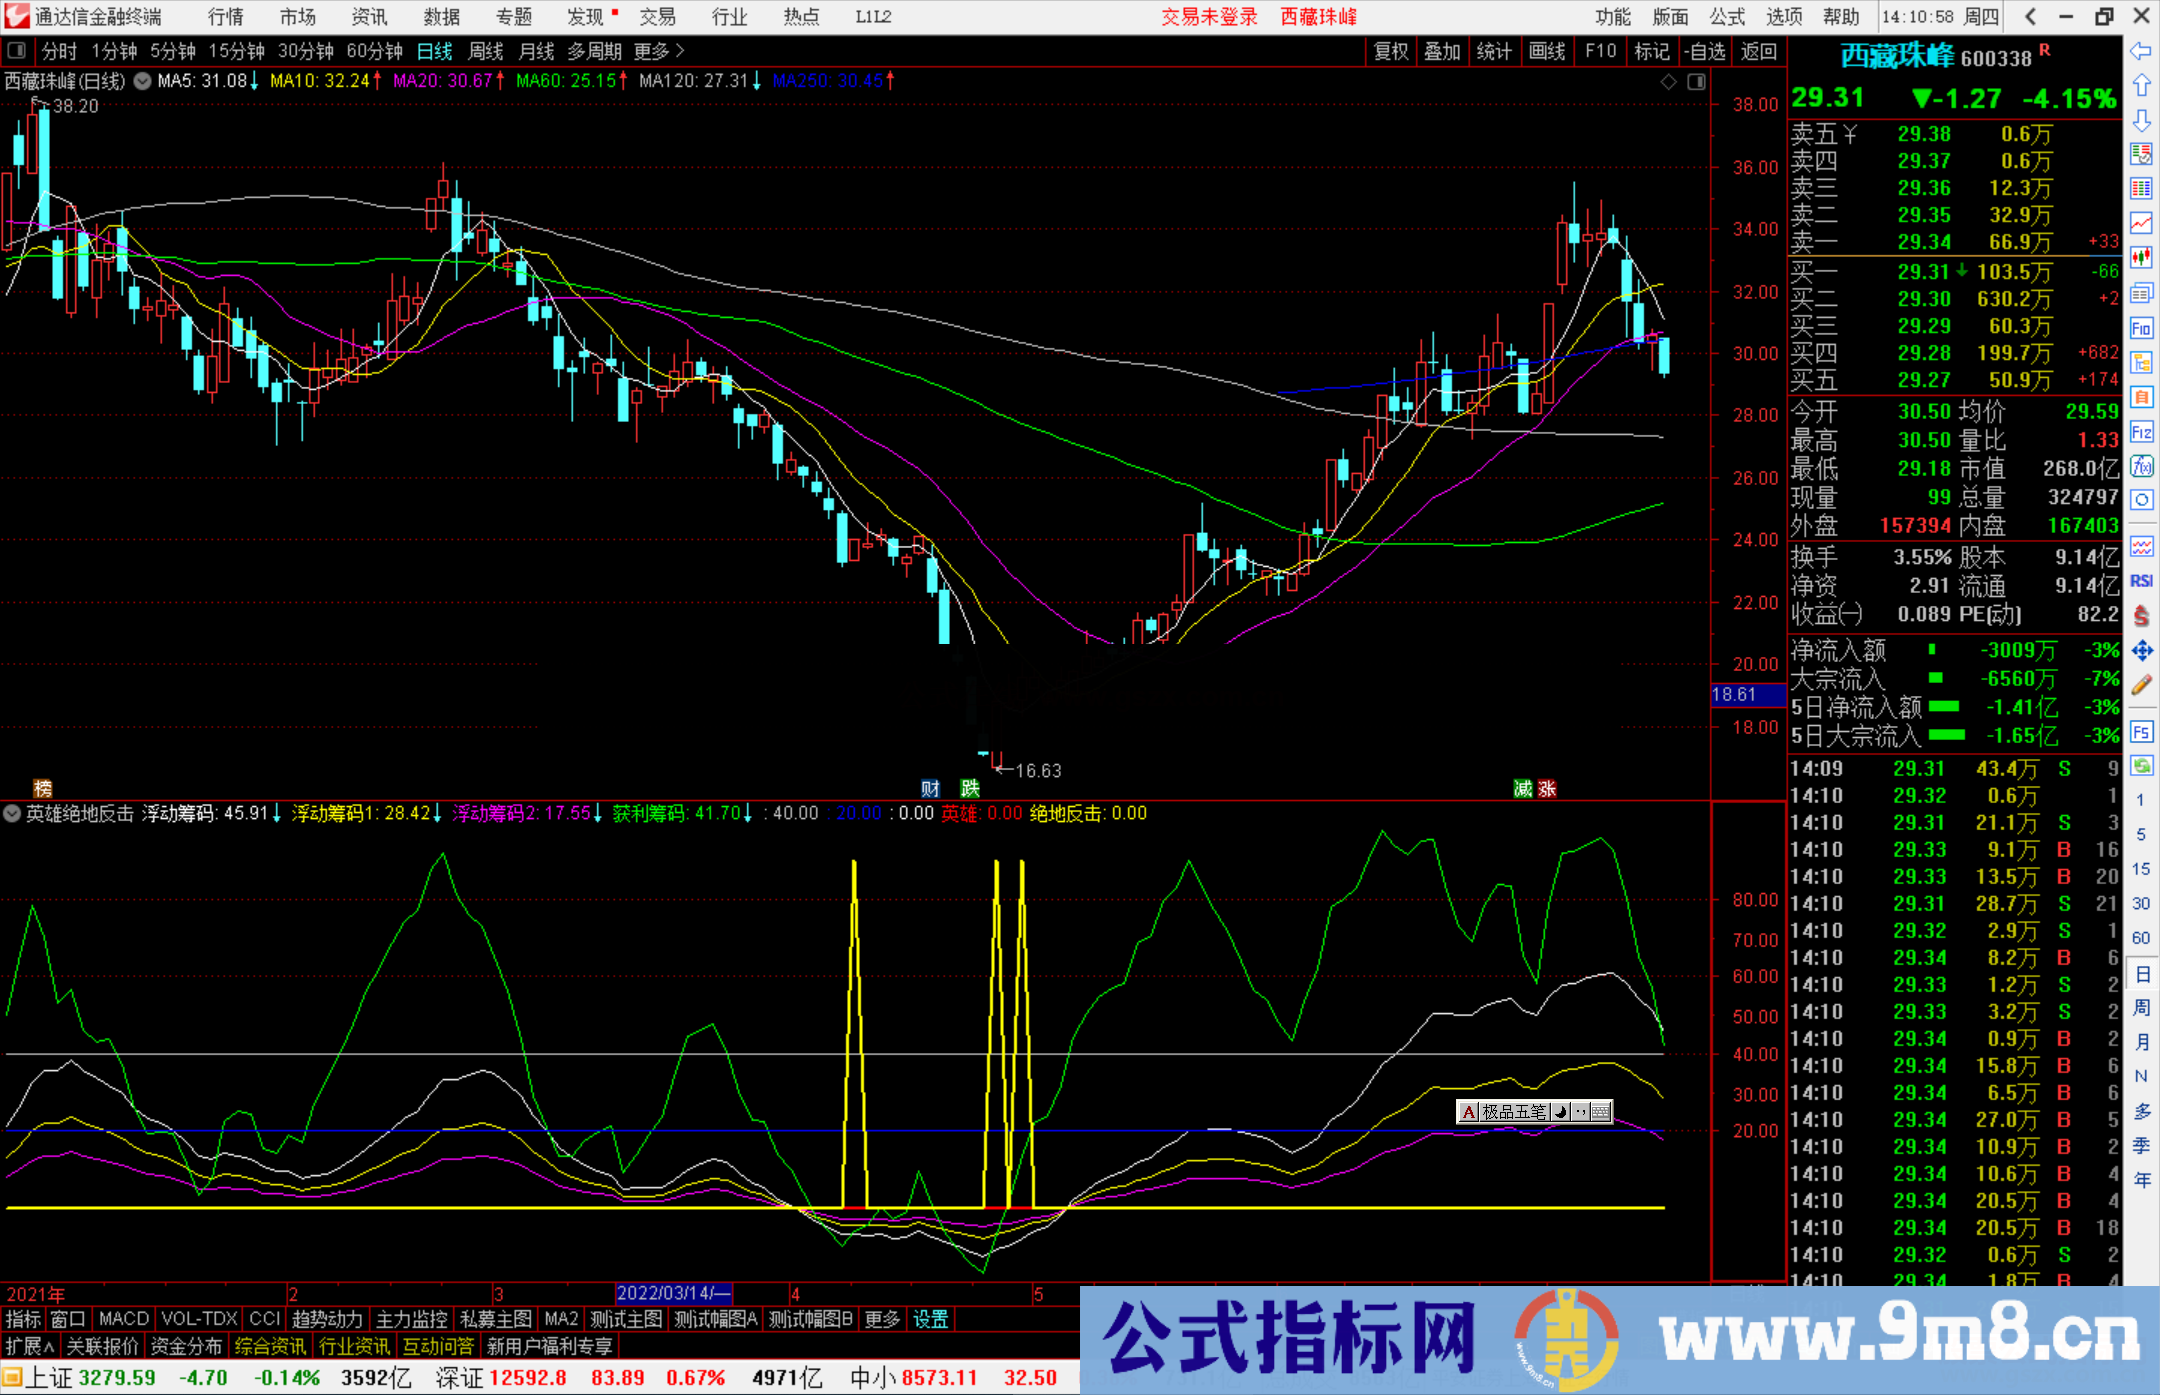Click the circle icon in right sidebar
The height and width of the screenshot is (1395, 2160).
[x=2141, y=500]
